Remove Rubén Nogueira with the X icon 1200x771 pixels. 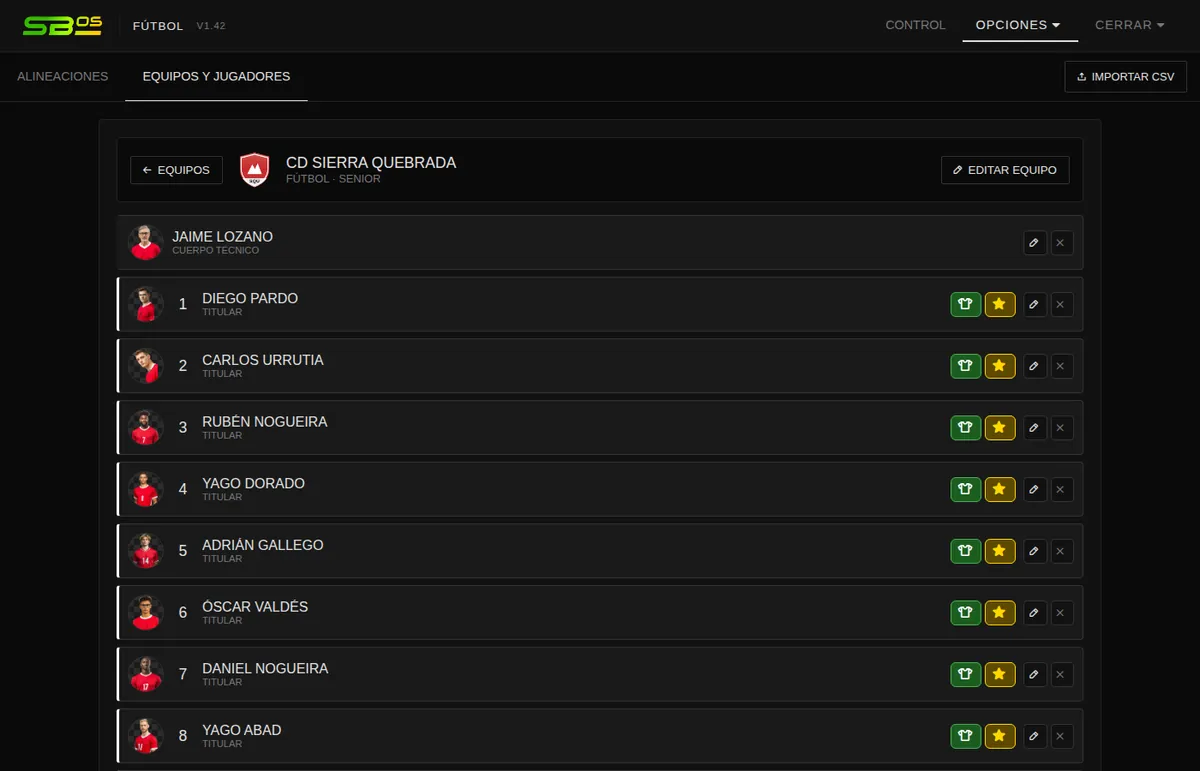pos(1061,428)
